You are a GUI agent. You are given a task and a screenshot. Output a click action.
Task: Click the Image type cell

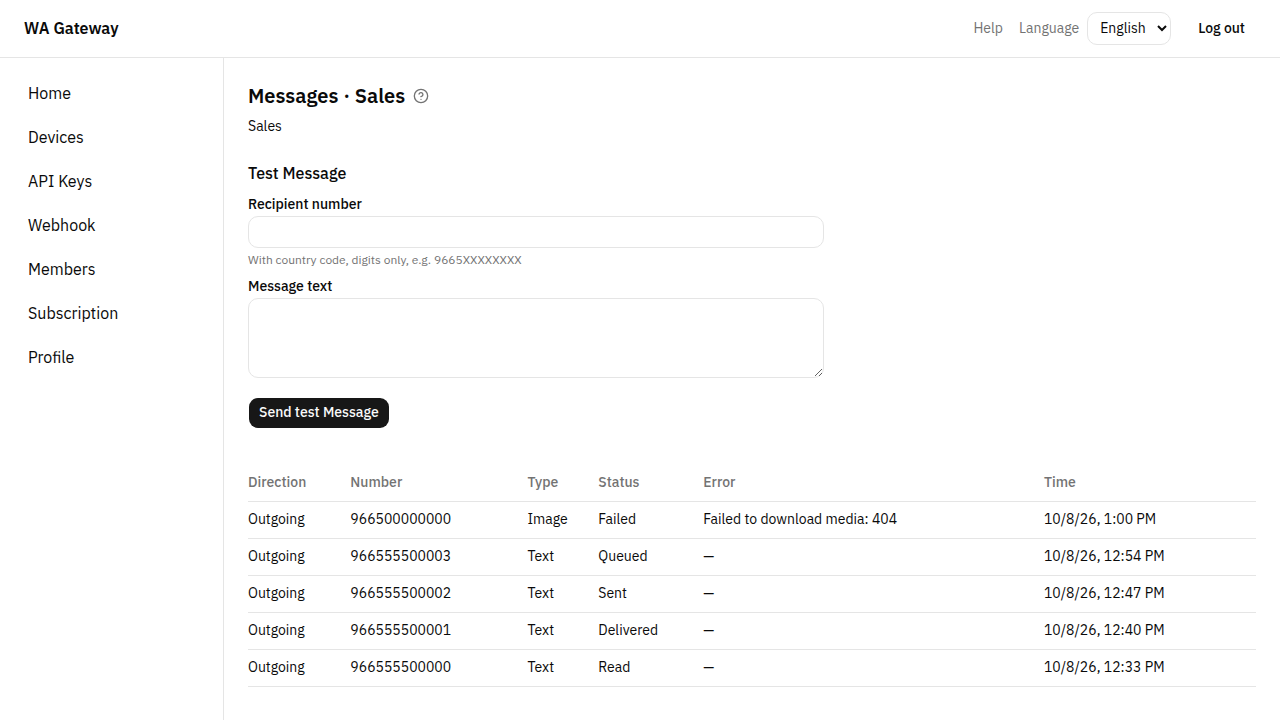(x=548, y=519)
